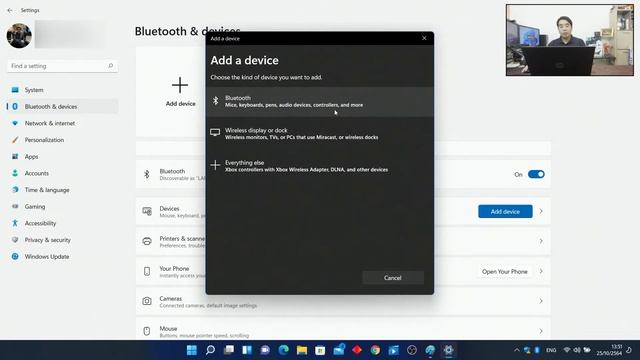Open Widgets from taskbar

point(247,350)
